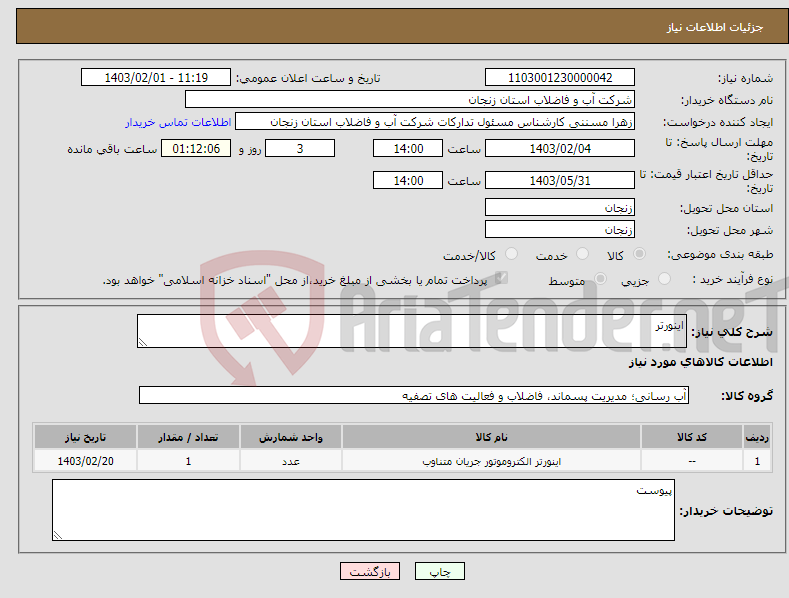Screen dimensions: 789x598
Task: Click the نام کالا column header
Action: [491, 437]
